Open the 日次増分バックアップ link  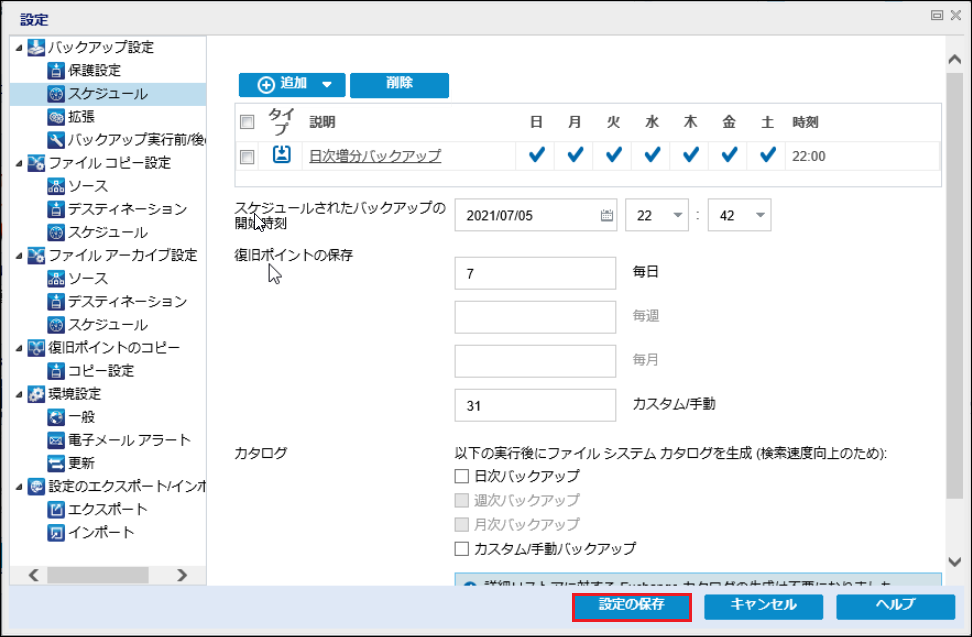(x=375, y=156)
